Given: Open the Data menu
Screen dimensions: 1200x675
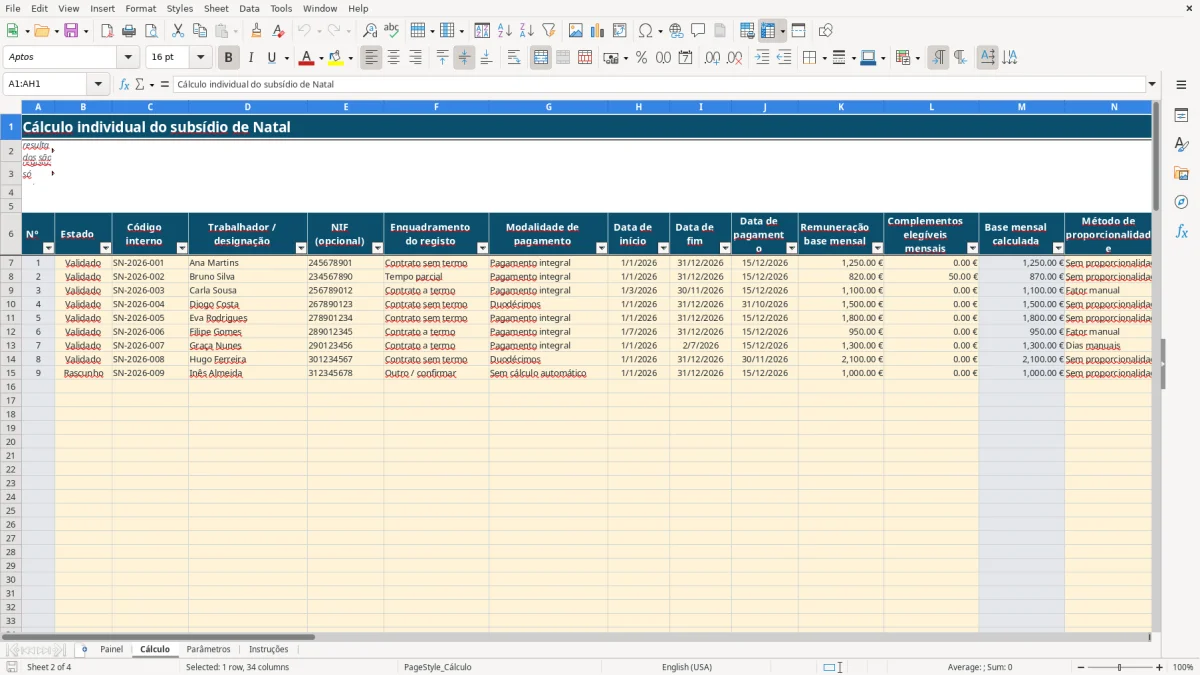Looking at the screenshot, I should (x=249, y=8).
